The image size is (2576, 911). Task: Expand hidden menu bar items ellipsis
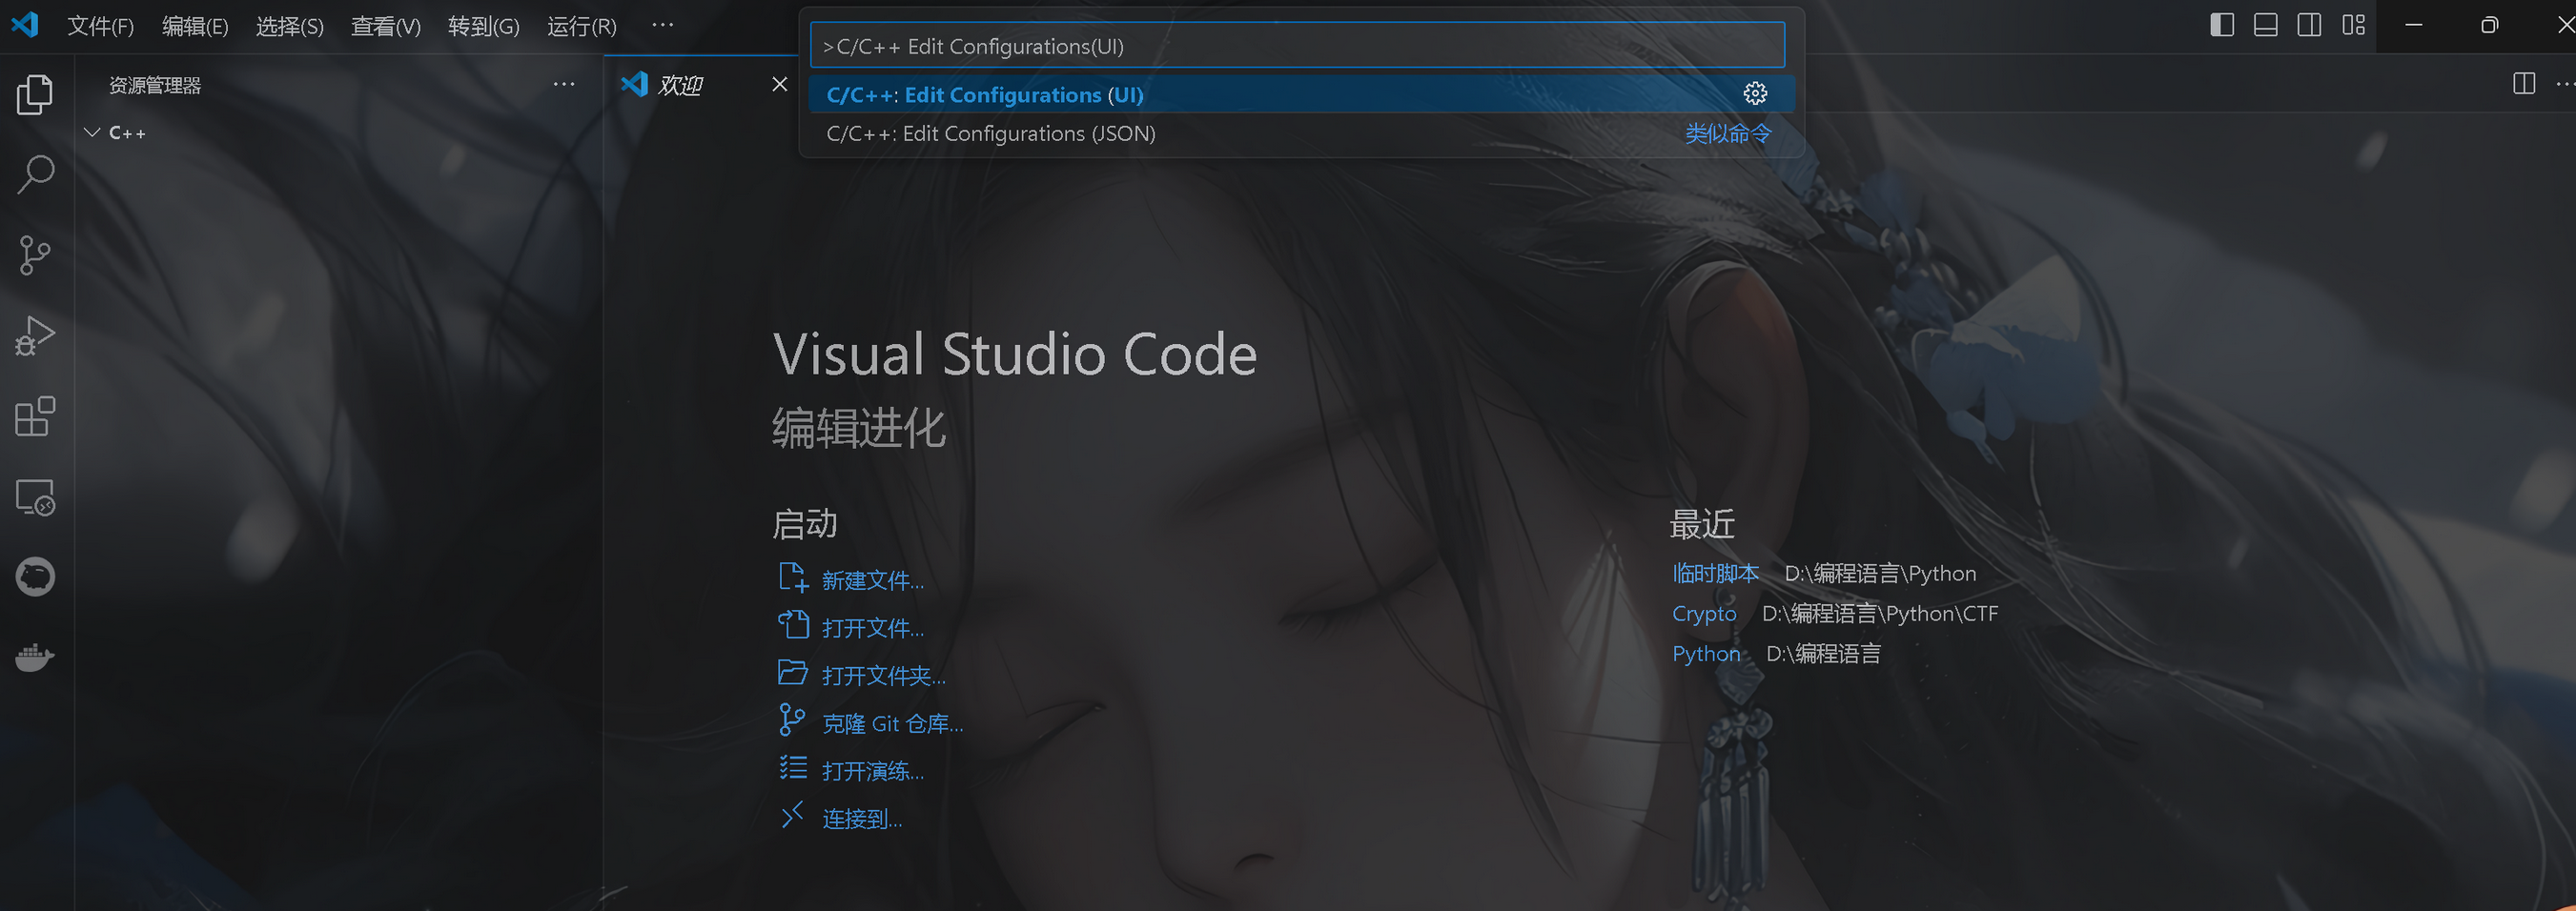[662, 26]
